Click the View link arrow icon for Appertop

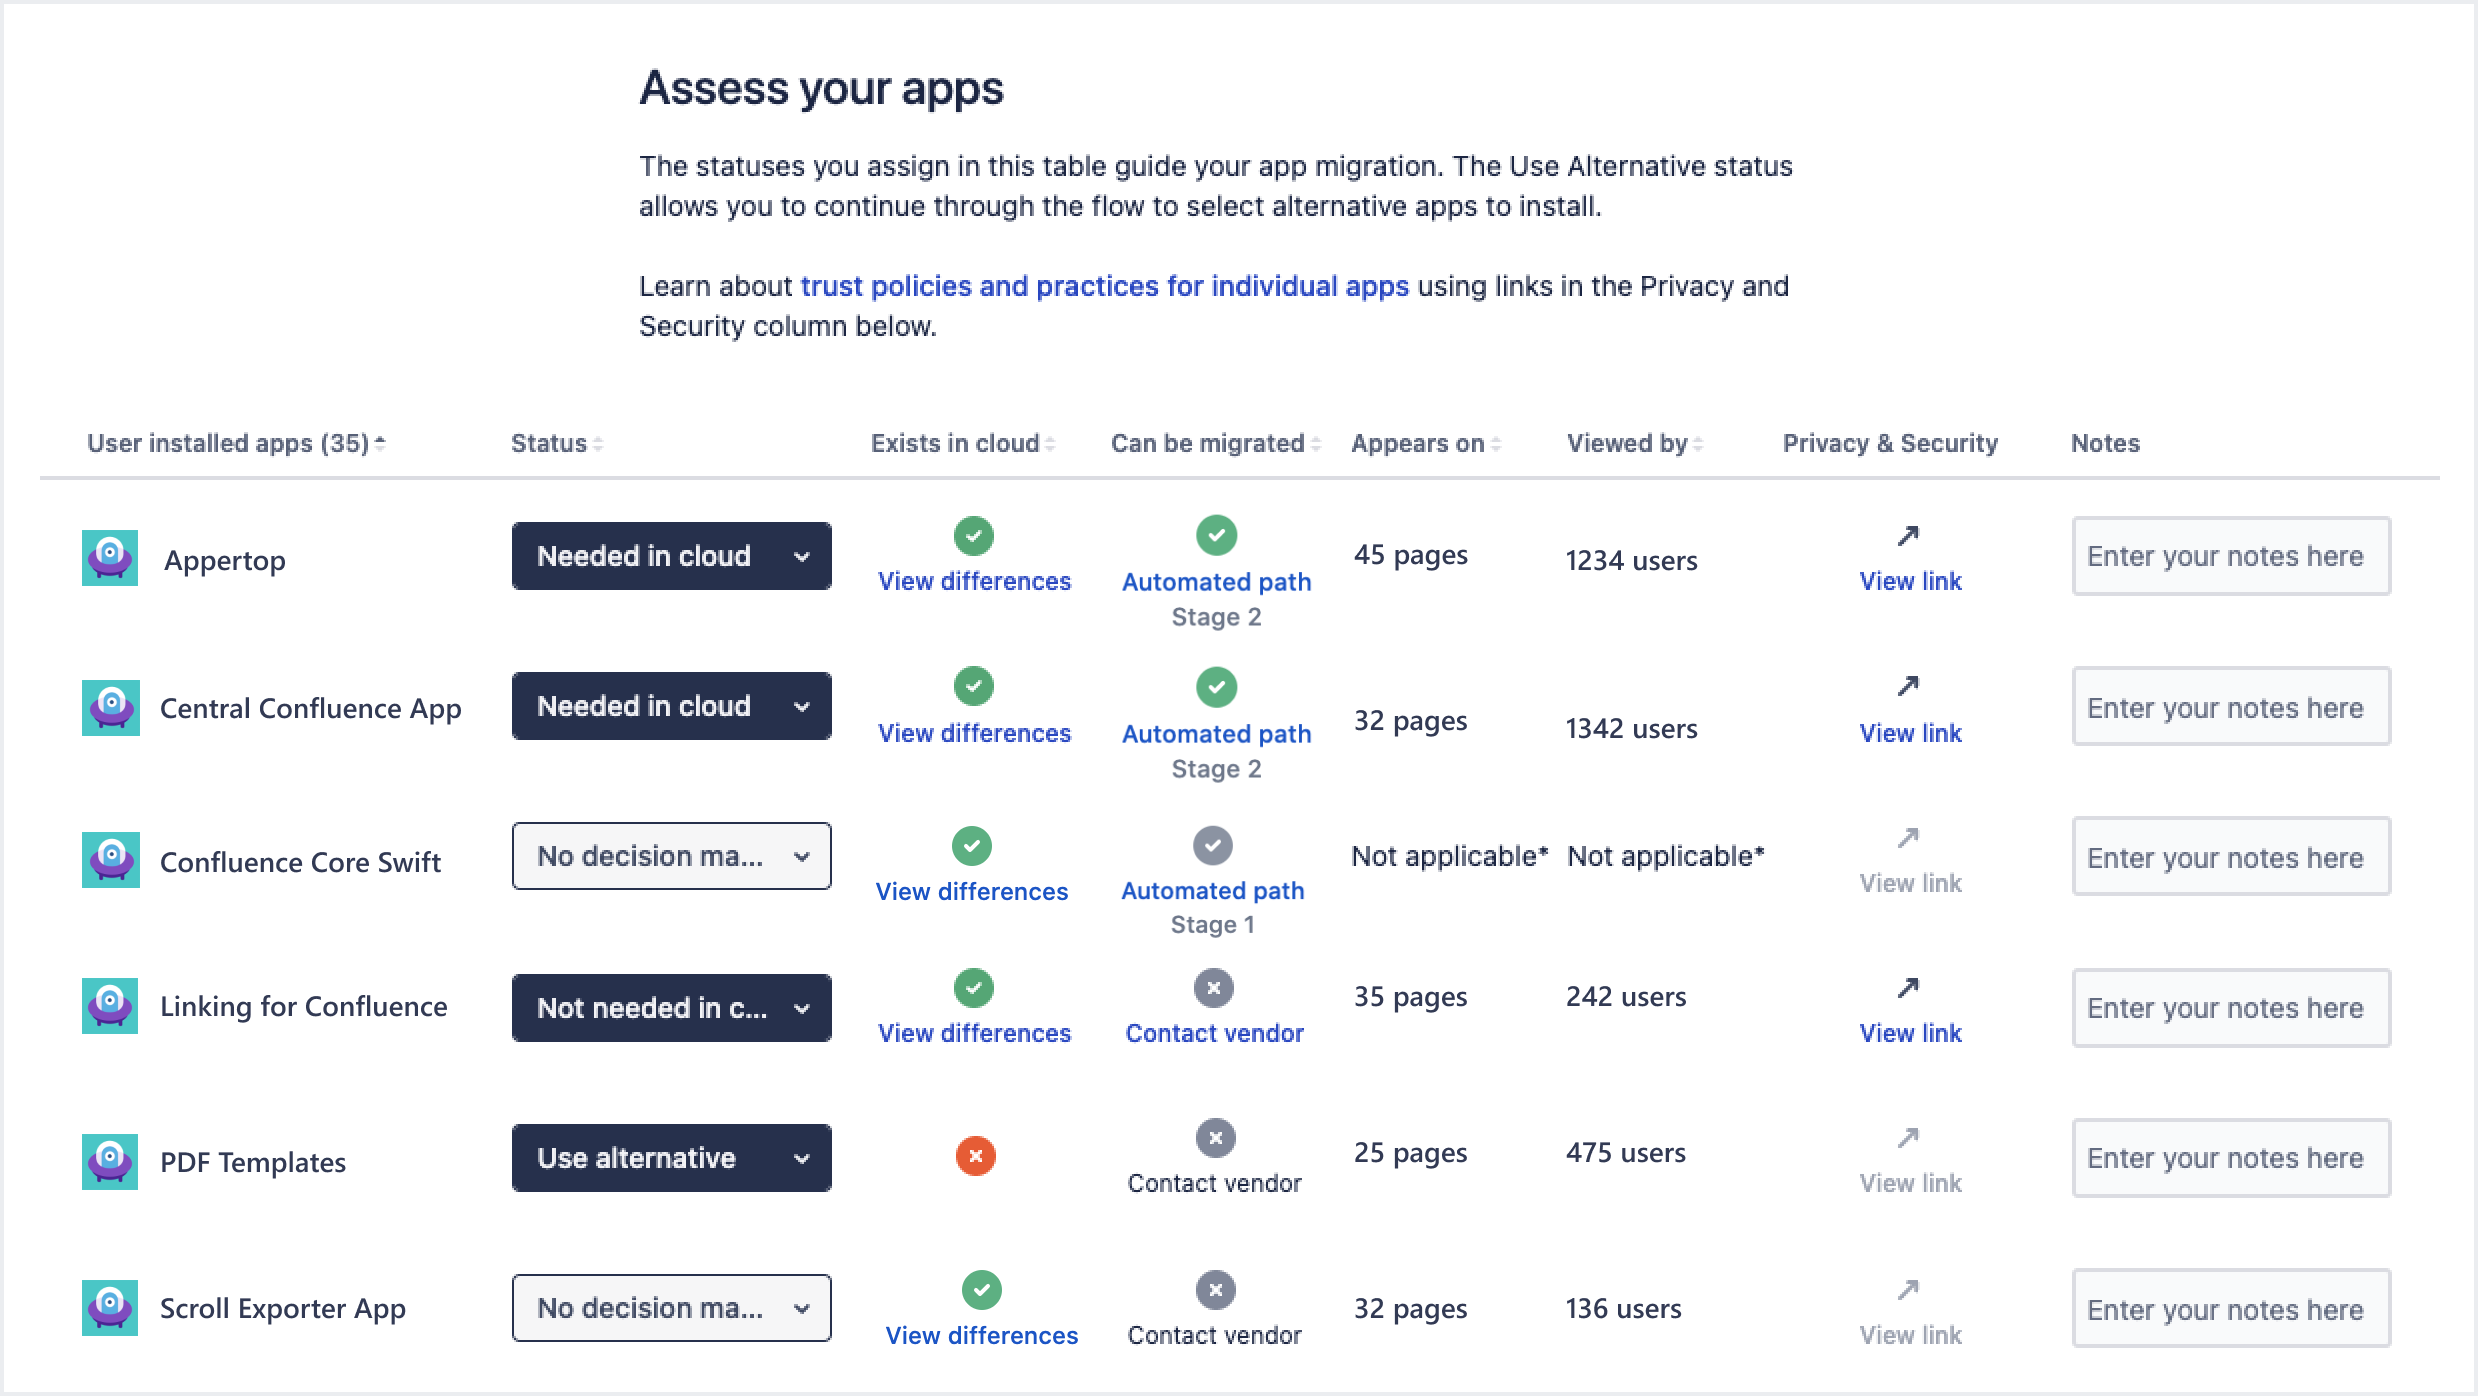coord(1908,536)
